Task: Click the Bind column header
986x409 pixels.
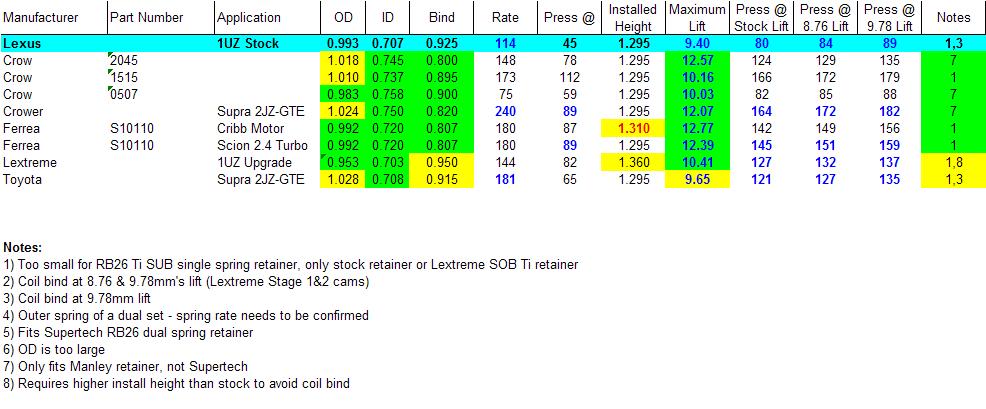Action: coord(441,18)
